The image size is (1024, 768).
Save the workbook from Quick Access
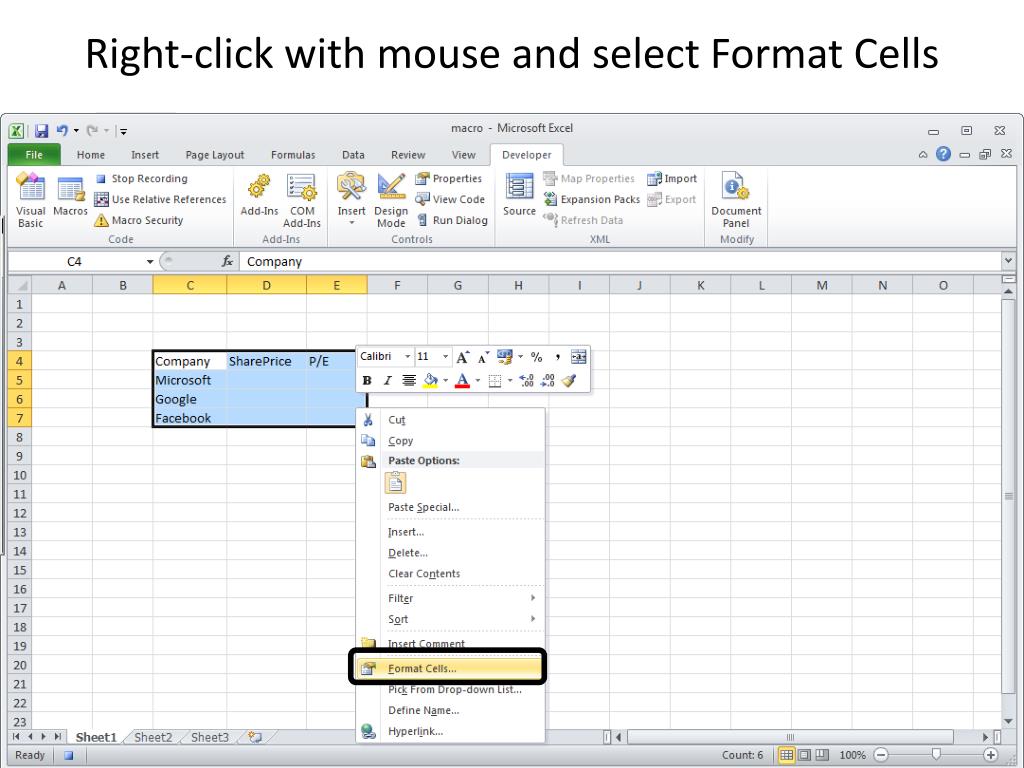[x=41, y=131]
